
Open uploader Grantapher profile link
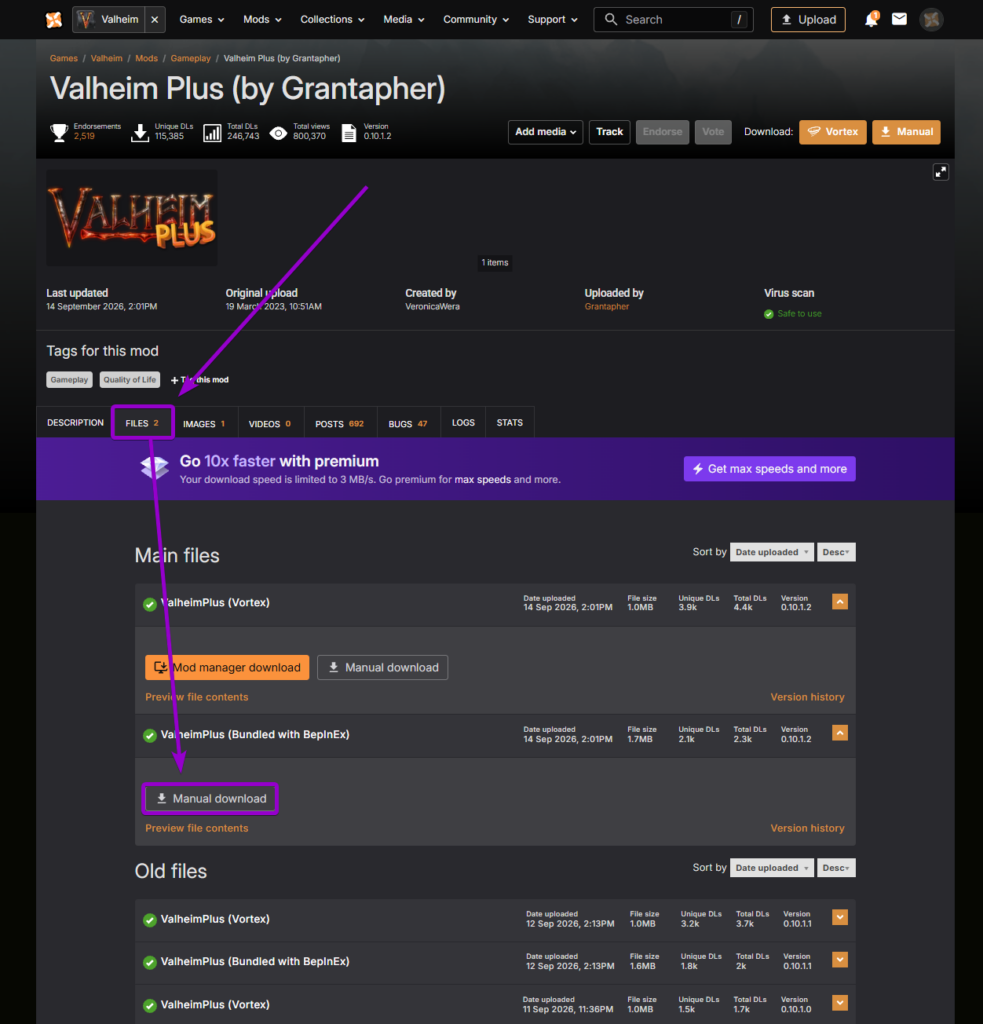pyautogui.click(x=607, y=306)
